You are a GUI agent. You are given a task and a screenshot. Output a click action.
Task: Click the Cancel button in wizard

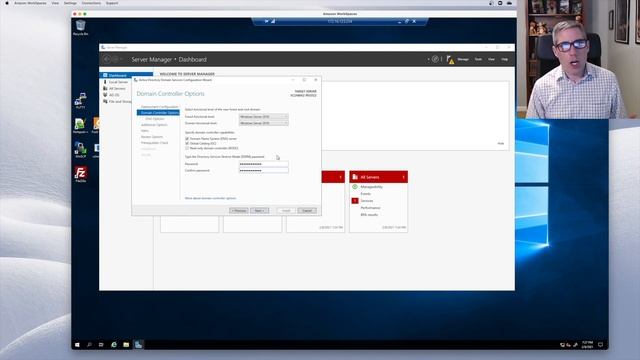coord(307,211)
